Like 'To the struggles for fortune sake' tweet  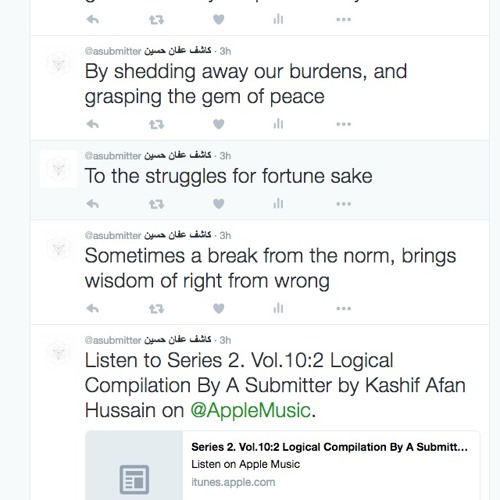tap(219, 204)
